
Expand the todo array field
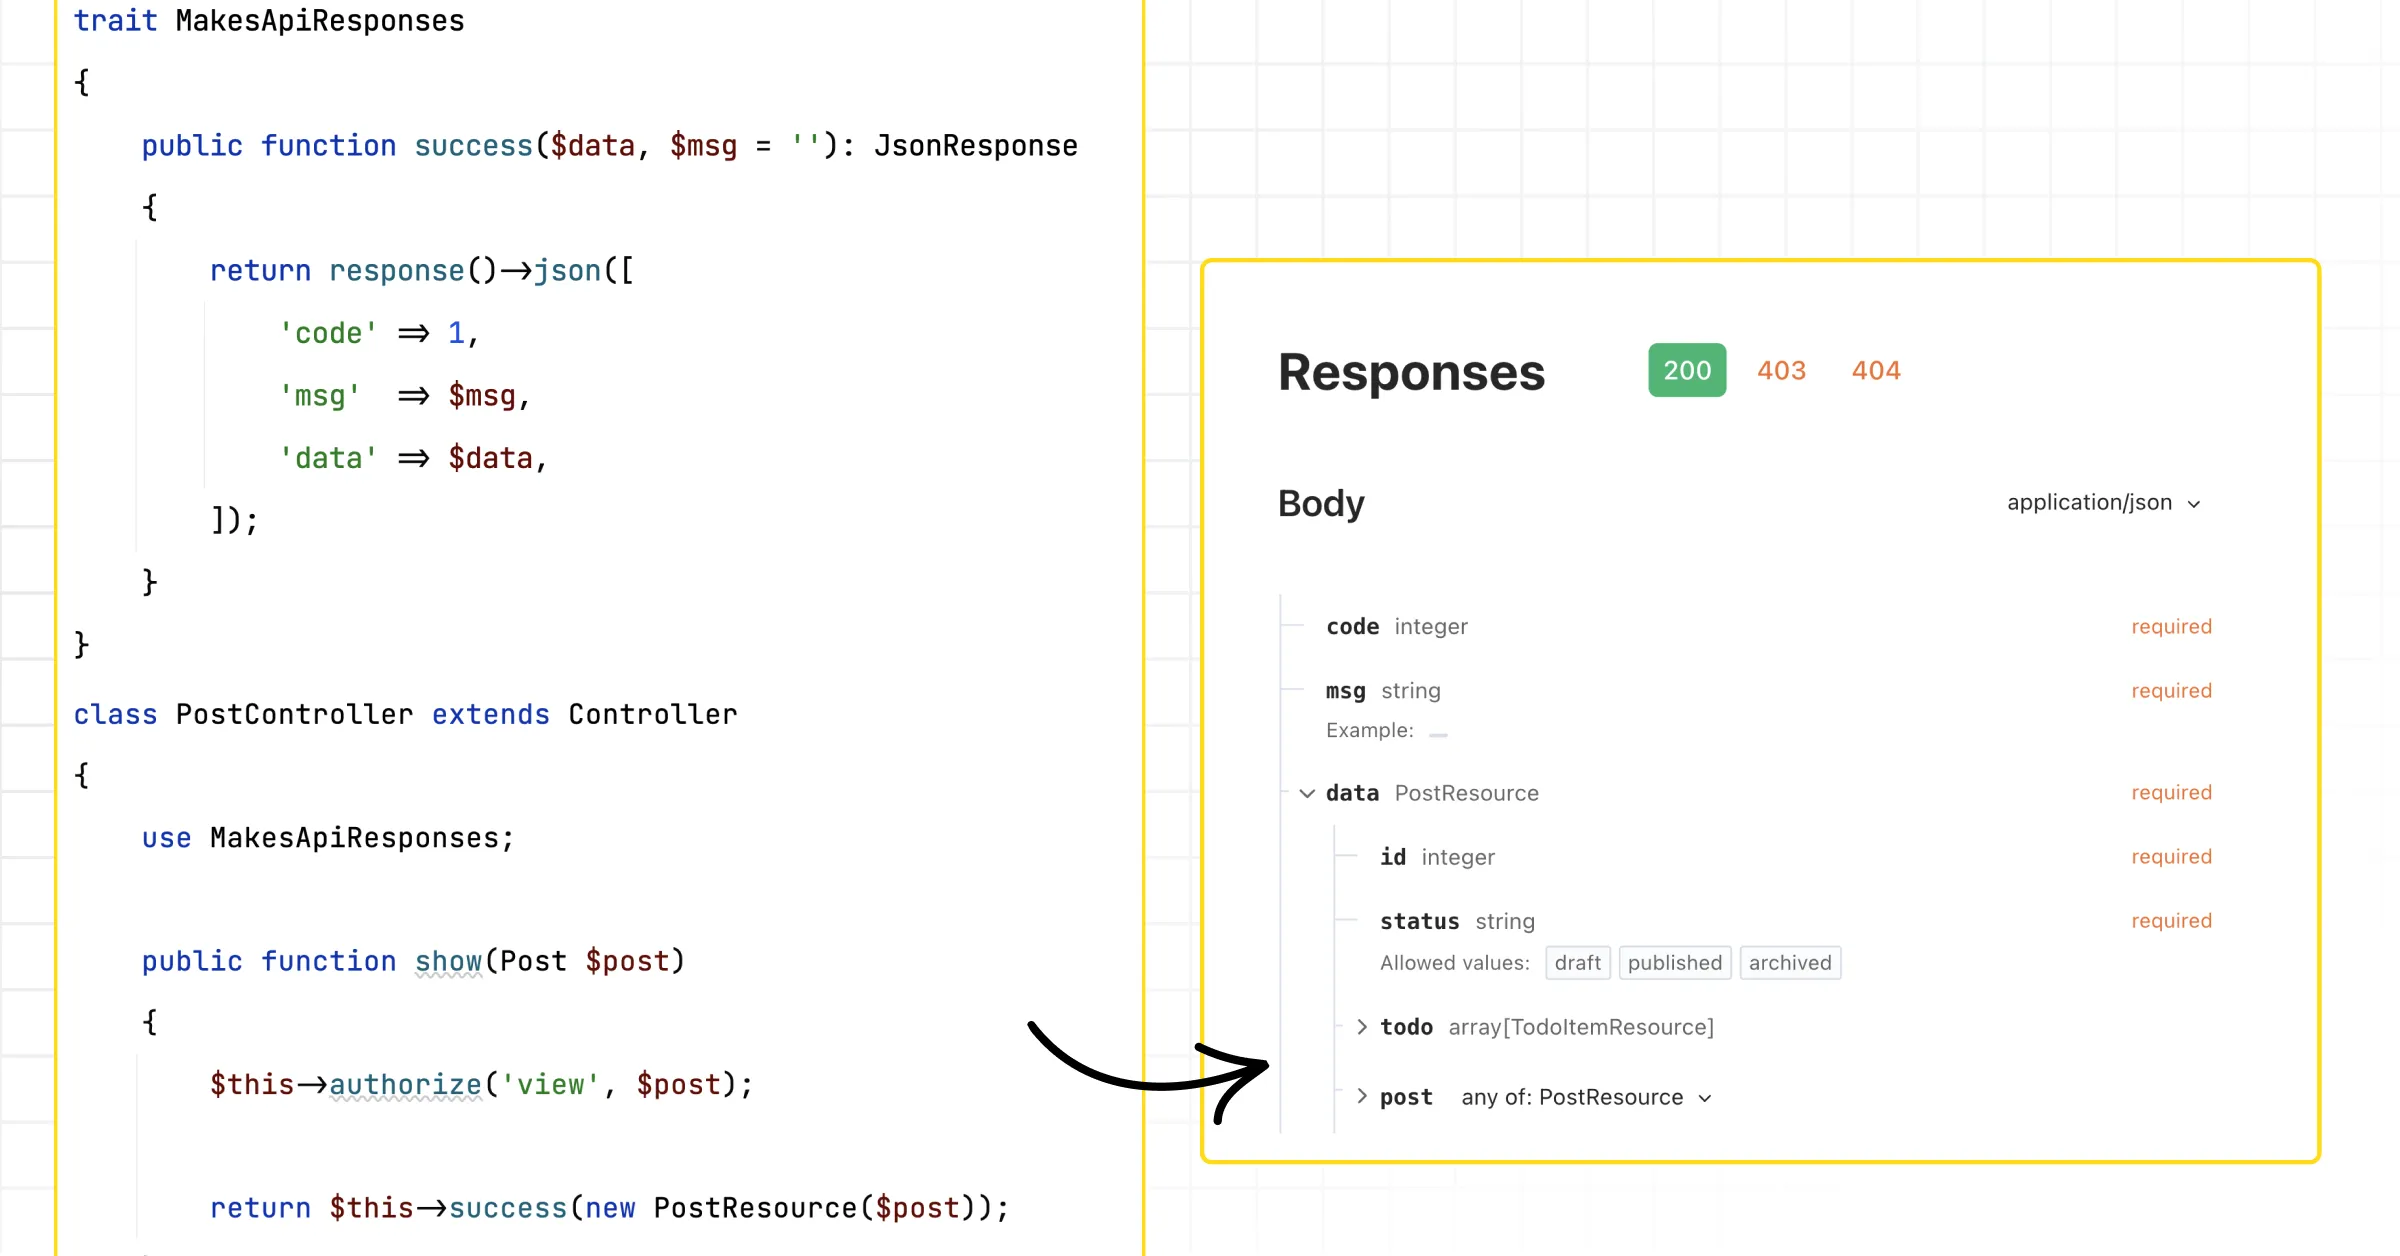[1361, 1027]
